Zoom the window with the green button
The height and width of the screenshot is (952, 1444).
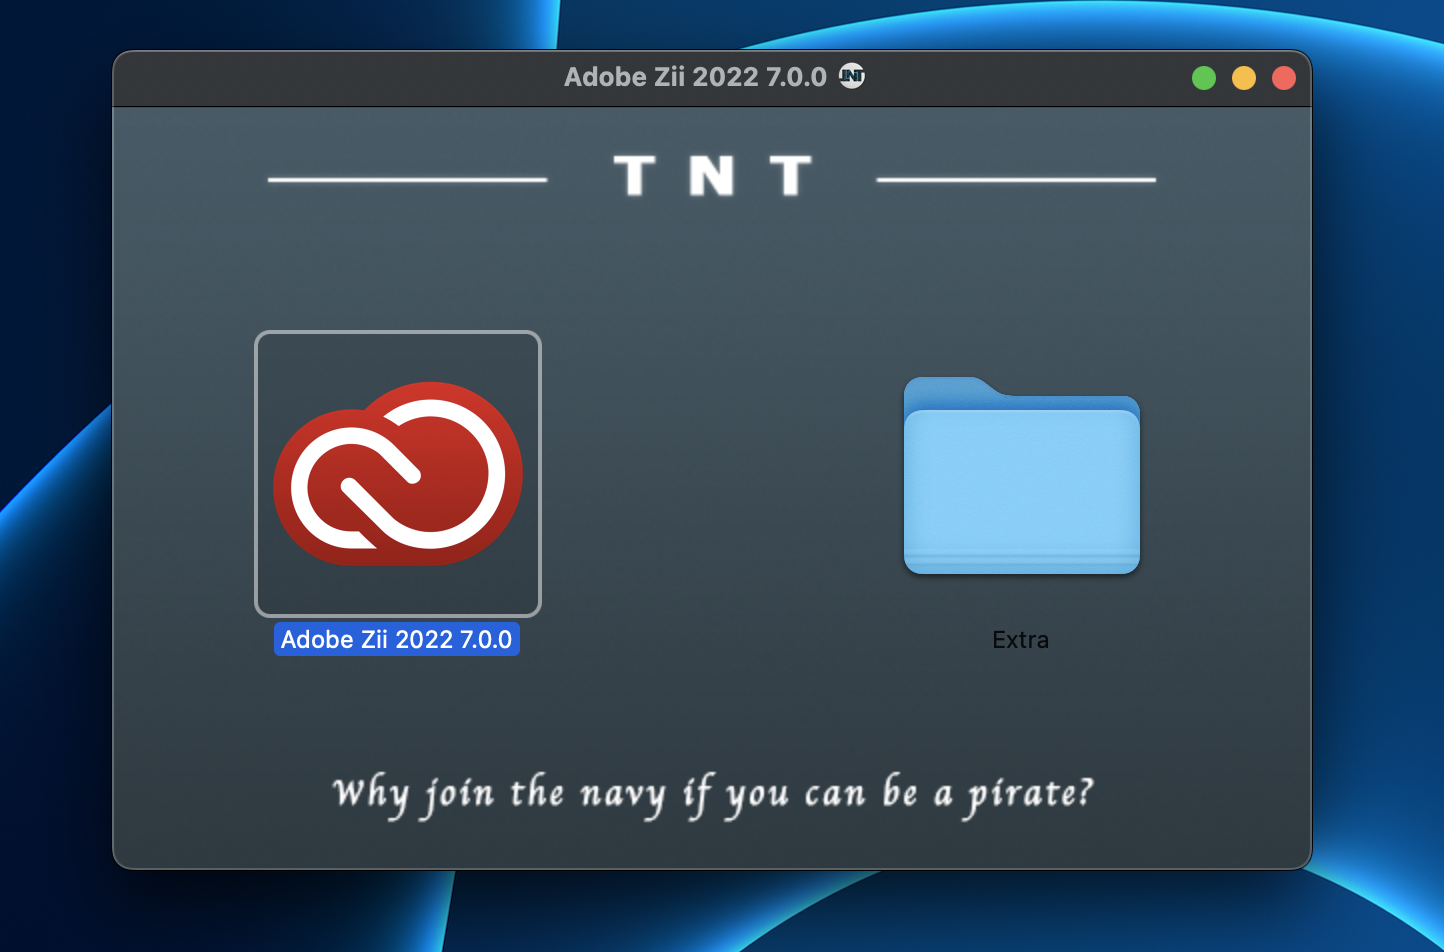1204,78
